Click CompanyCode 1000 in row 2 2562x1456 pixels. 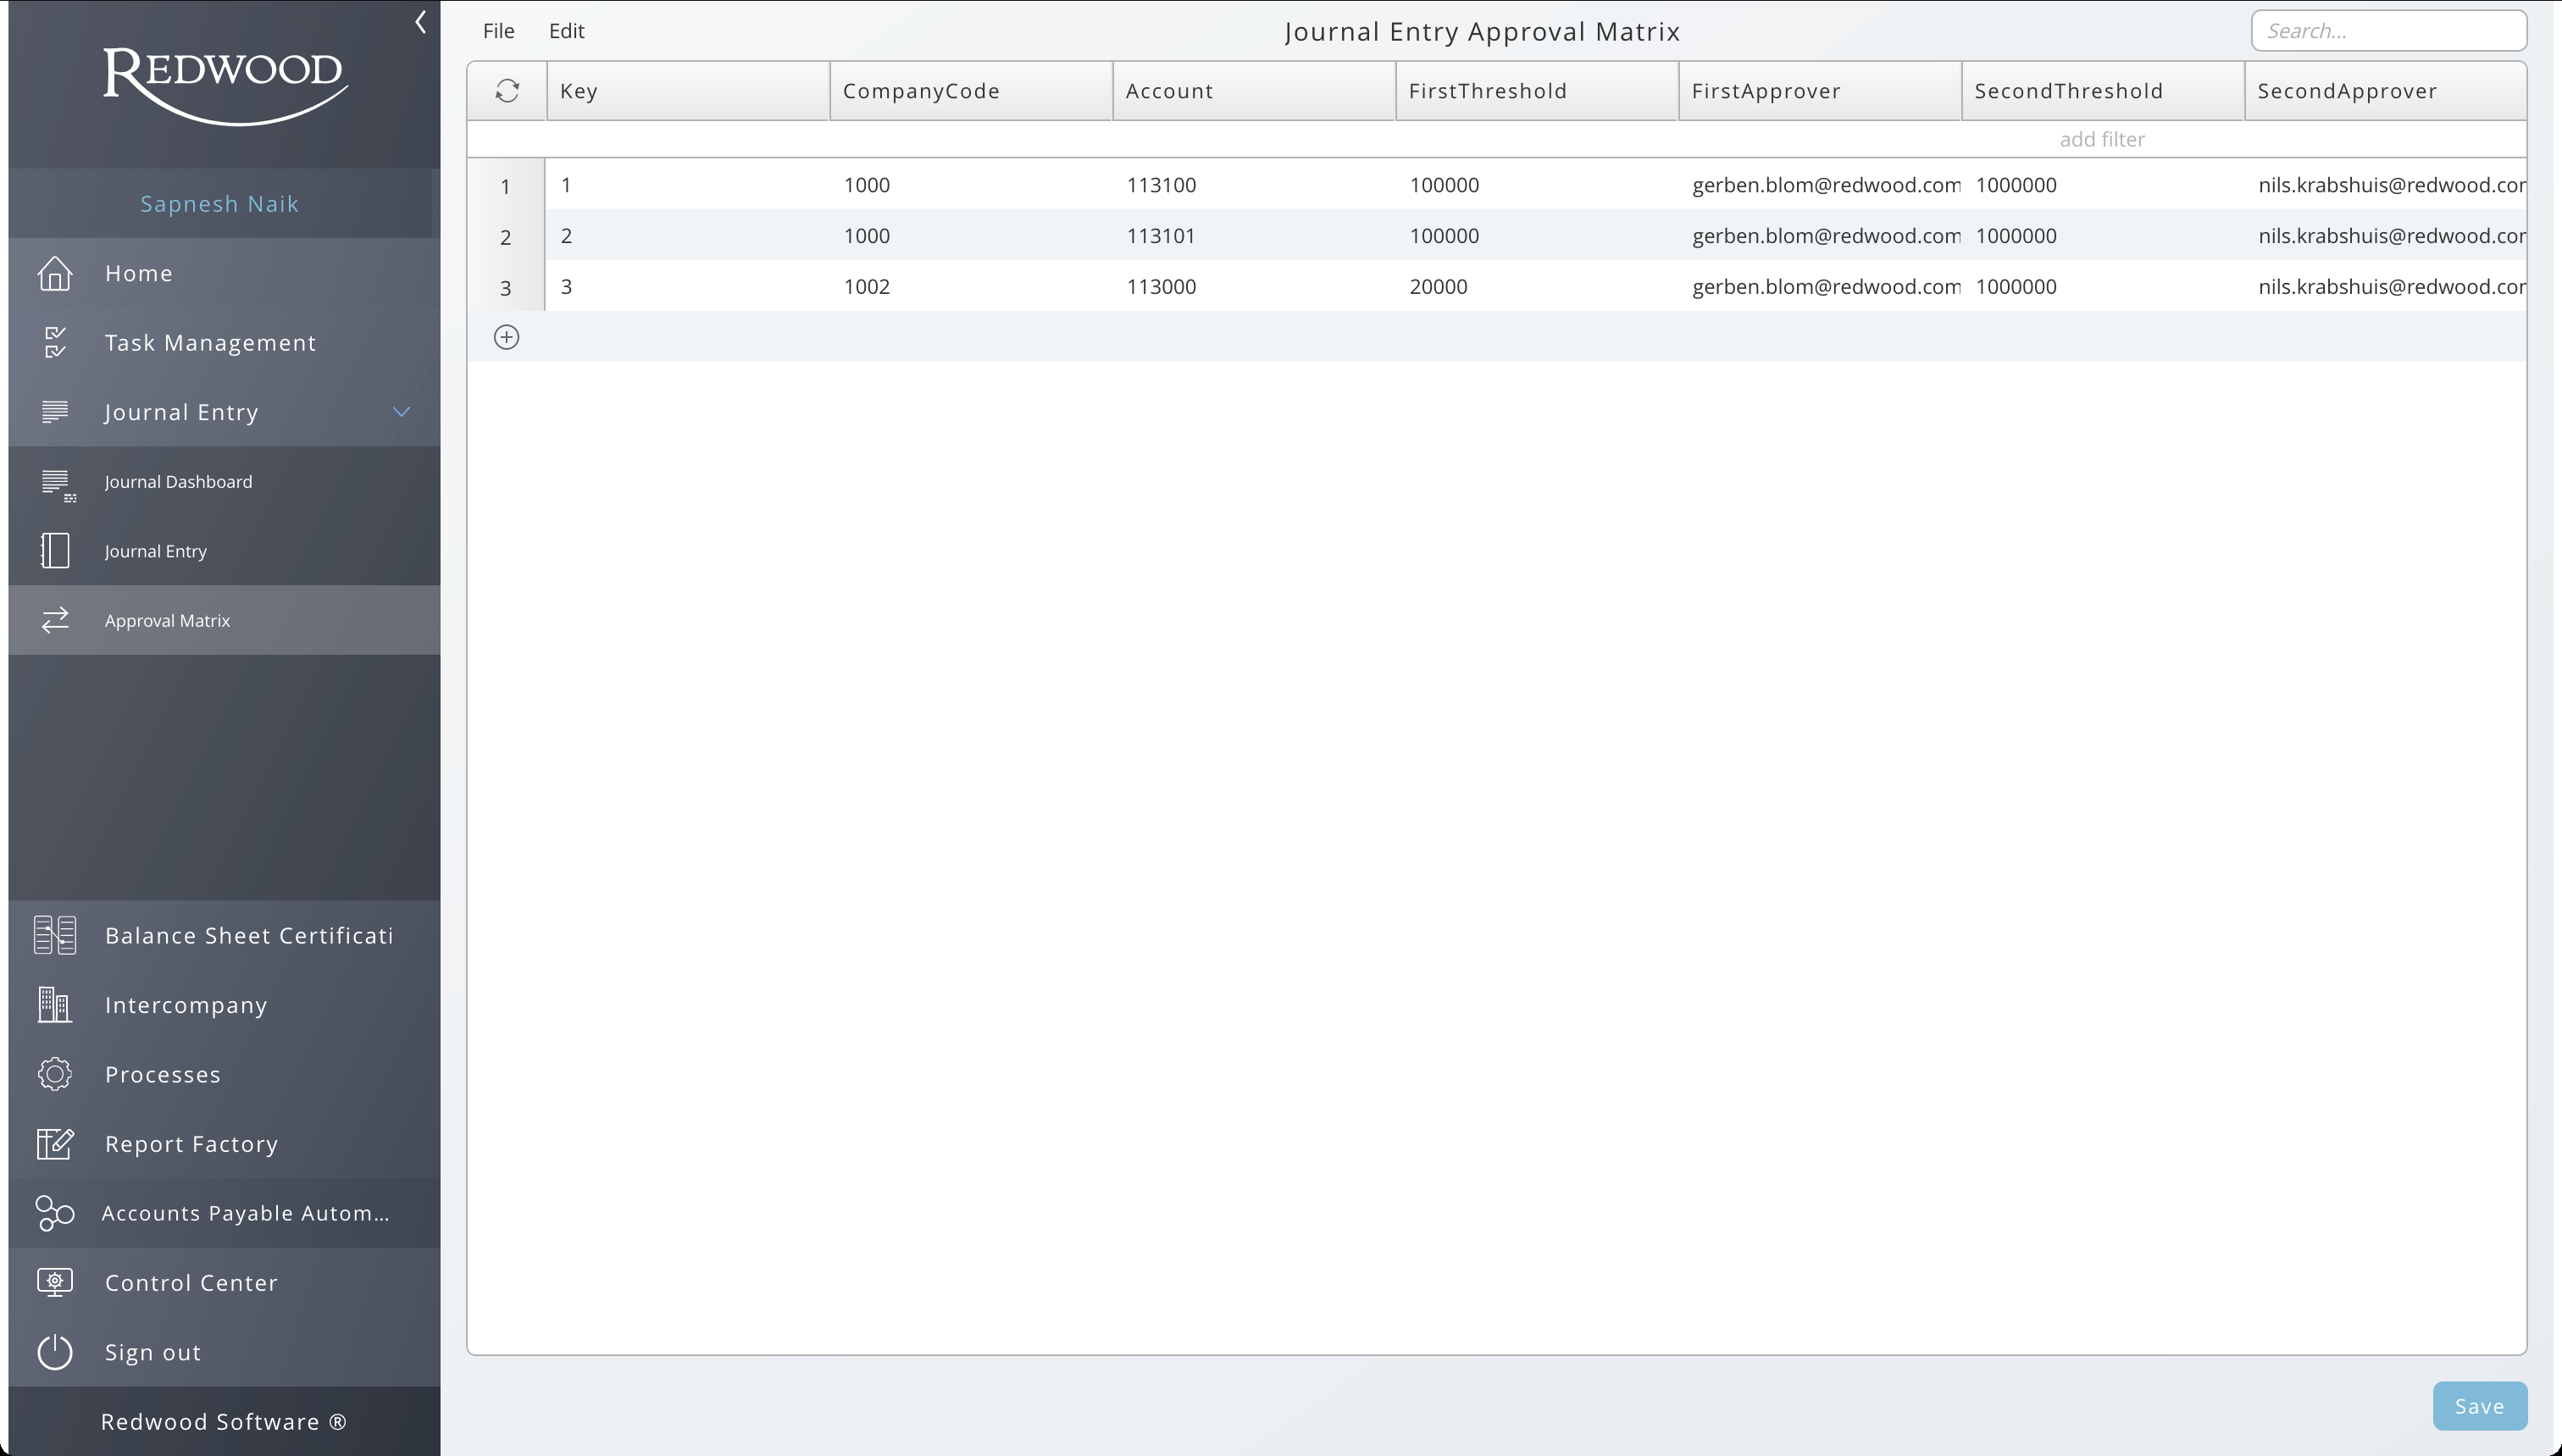coord(971,236)
